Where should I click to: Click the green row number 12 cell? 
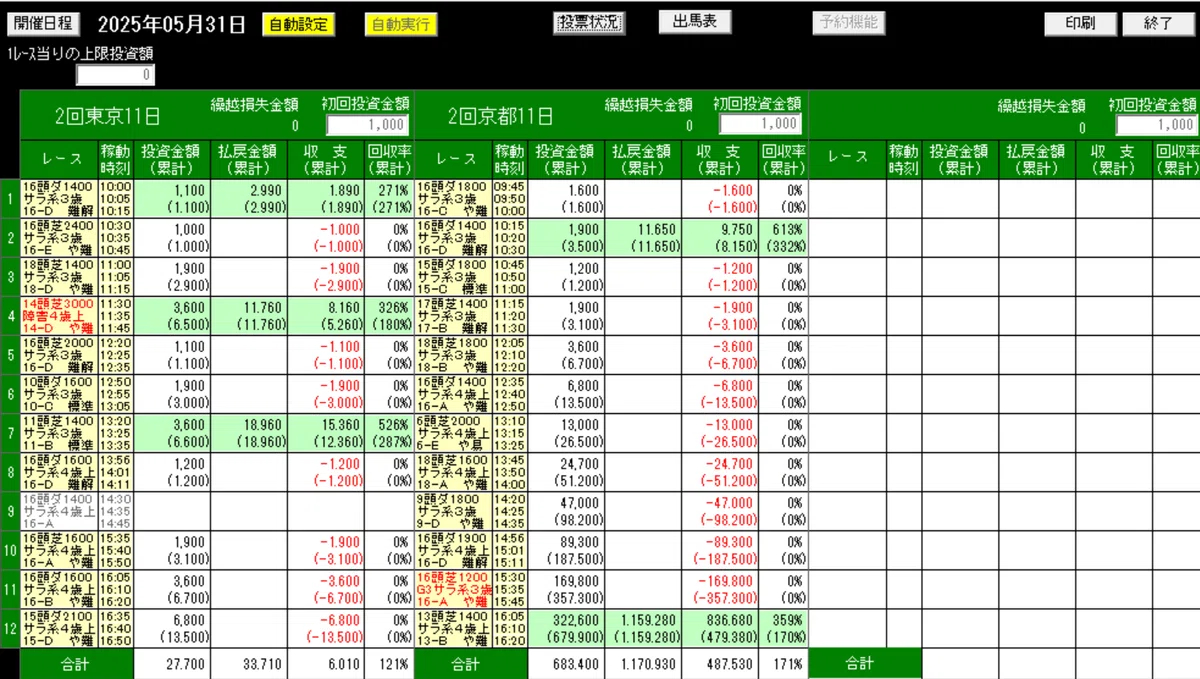click(10, 628)
